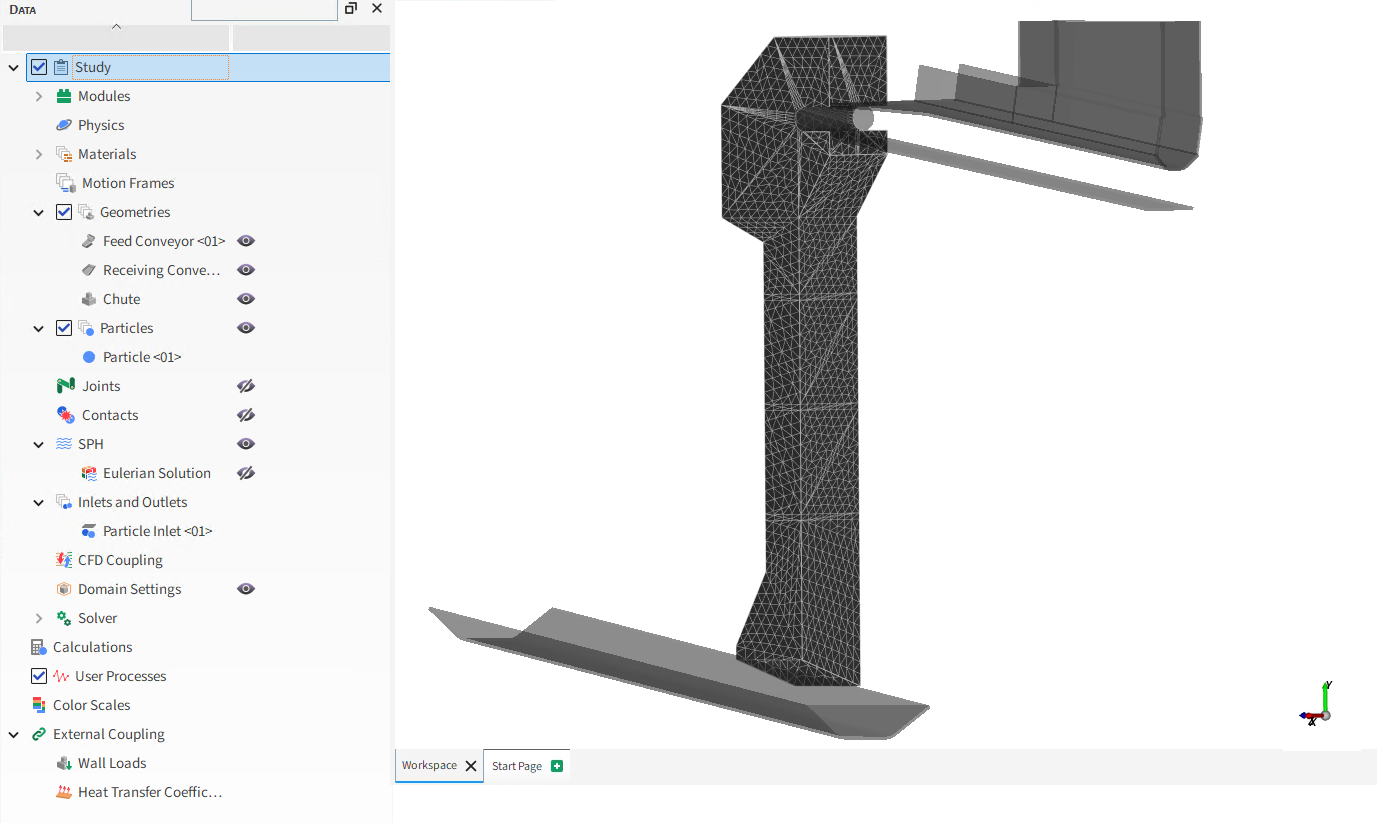Click the Physics planet icon
Viewport: 1393px width, 823px height.
point(64,125)
